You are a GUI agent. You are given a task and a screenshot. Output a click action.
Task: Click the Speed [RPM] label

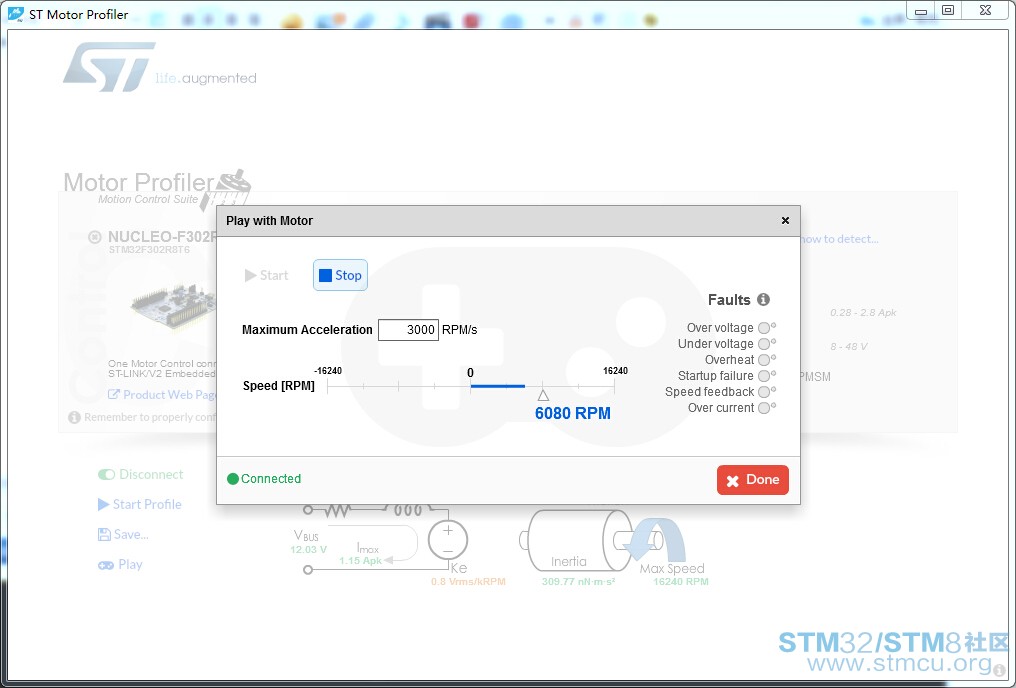279,386
